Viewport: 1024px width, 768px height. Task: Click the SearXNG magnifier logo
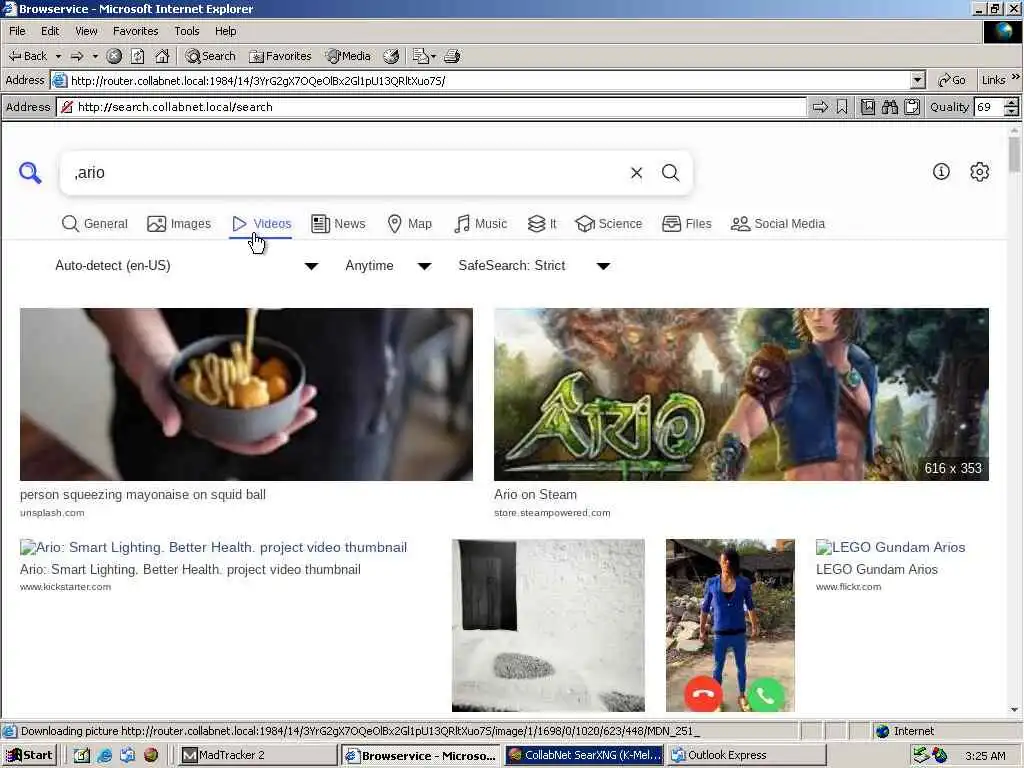[30, 173]
